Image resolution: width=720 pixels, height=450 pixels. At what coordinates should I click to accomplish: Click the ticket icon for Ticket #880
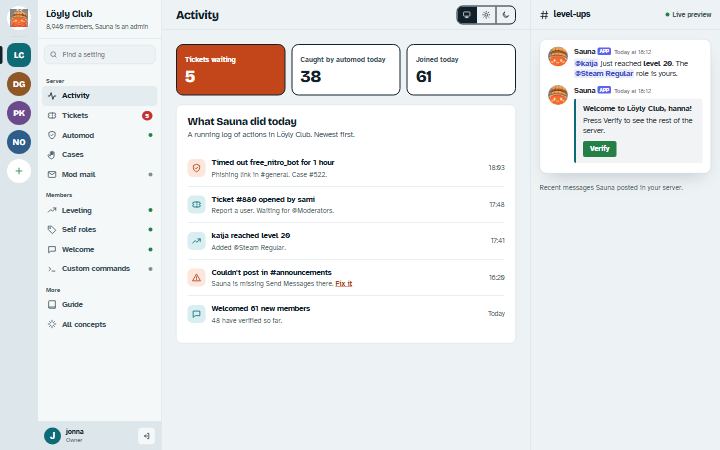[x=196, y=204]
